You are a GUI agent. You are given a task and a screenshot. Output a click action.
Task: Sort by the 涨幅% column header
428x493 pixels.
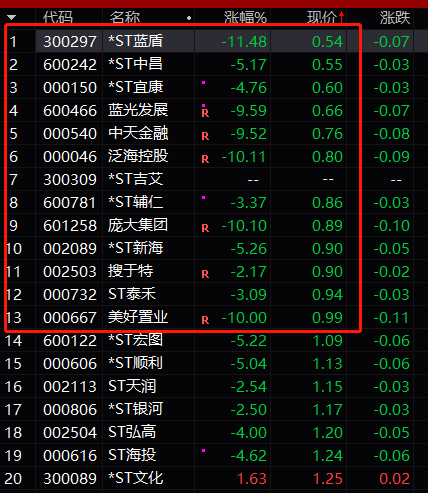[245, 17]
